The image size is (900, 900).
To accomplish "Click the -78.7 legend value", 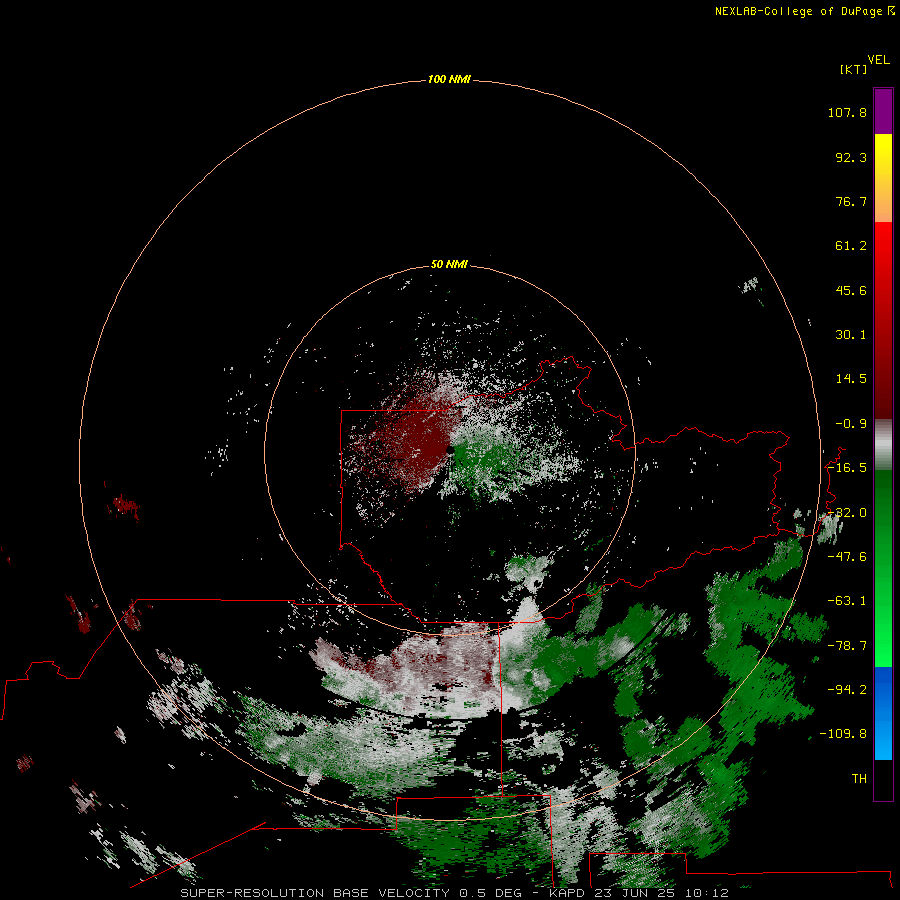I will (847, 646).
